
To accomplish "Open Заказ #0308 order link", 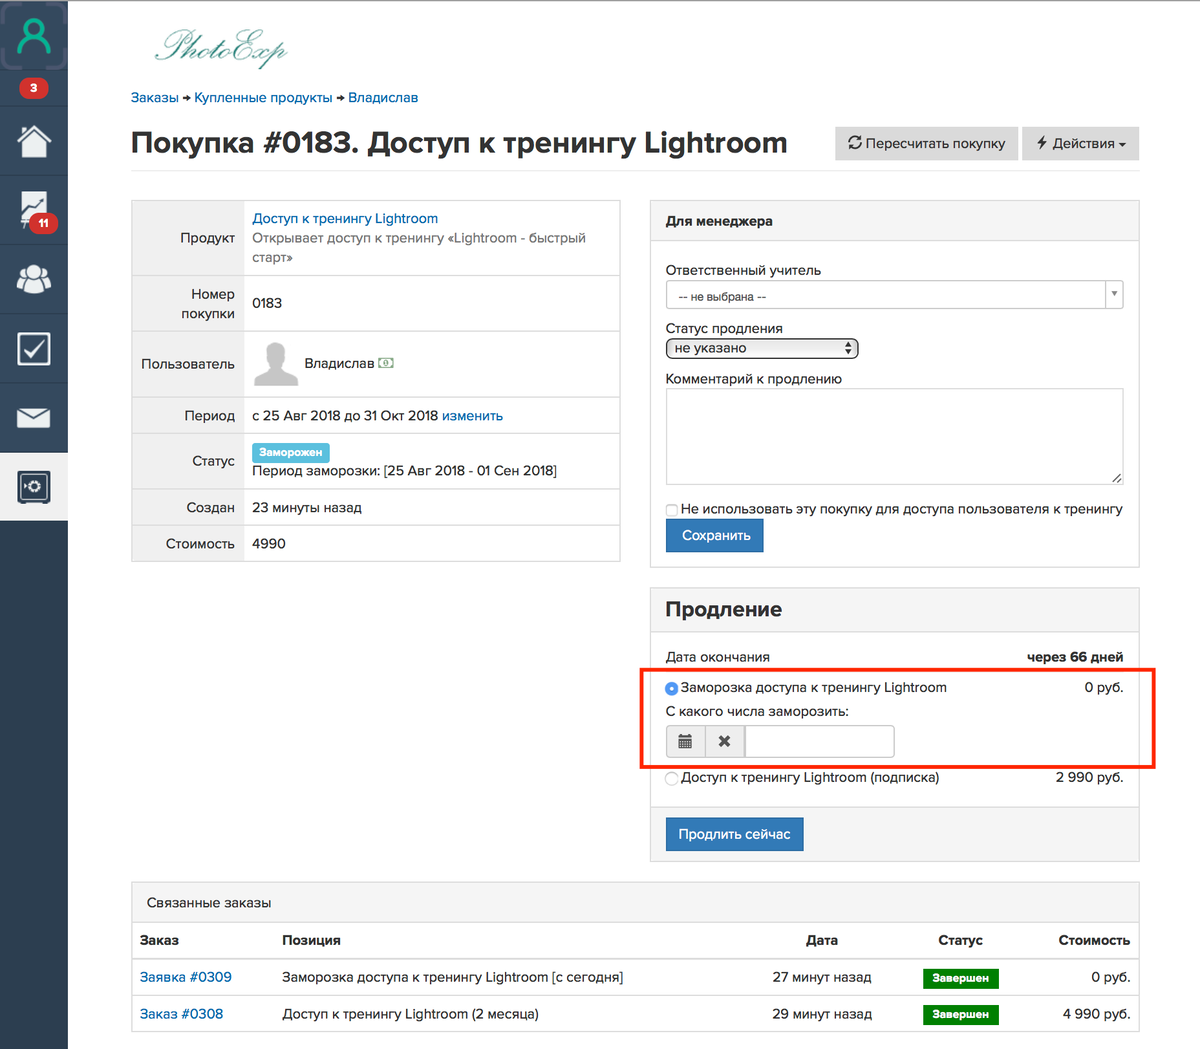I will (x=181, y=1013).
